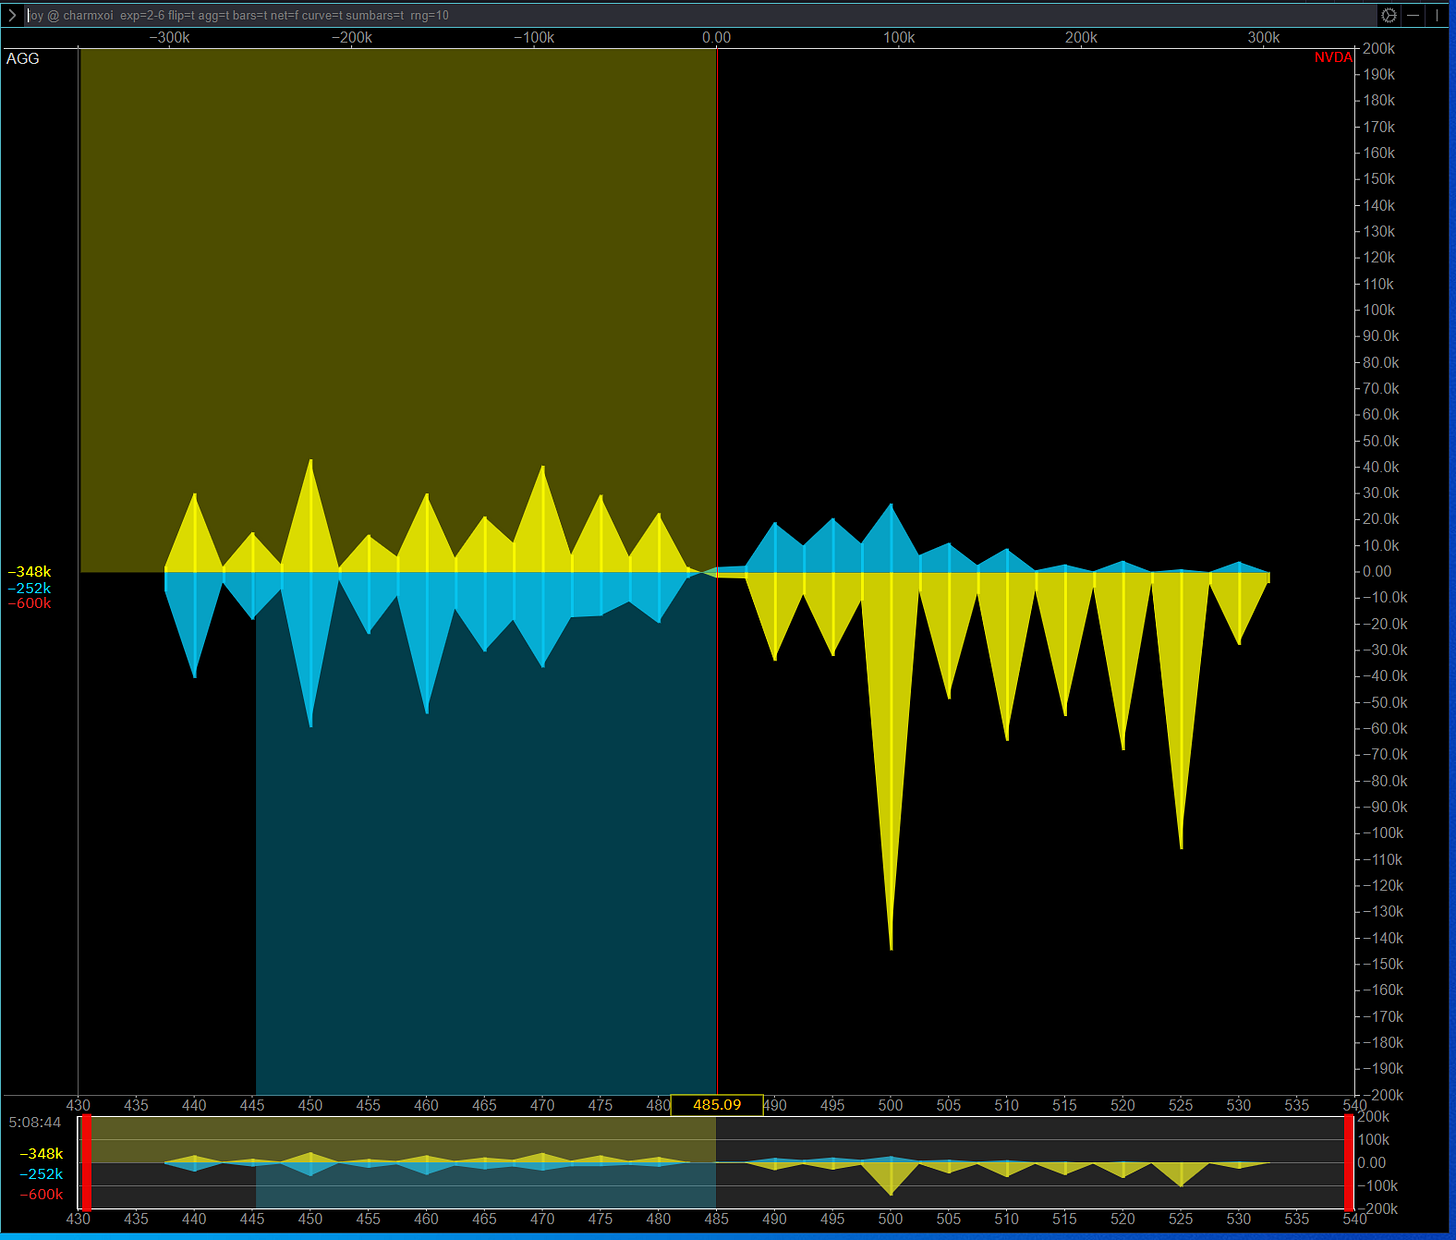
Task: Click the yellow −348k total in the main chart legend
Action: point(30,572)
